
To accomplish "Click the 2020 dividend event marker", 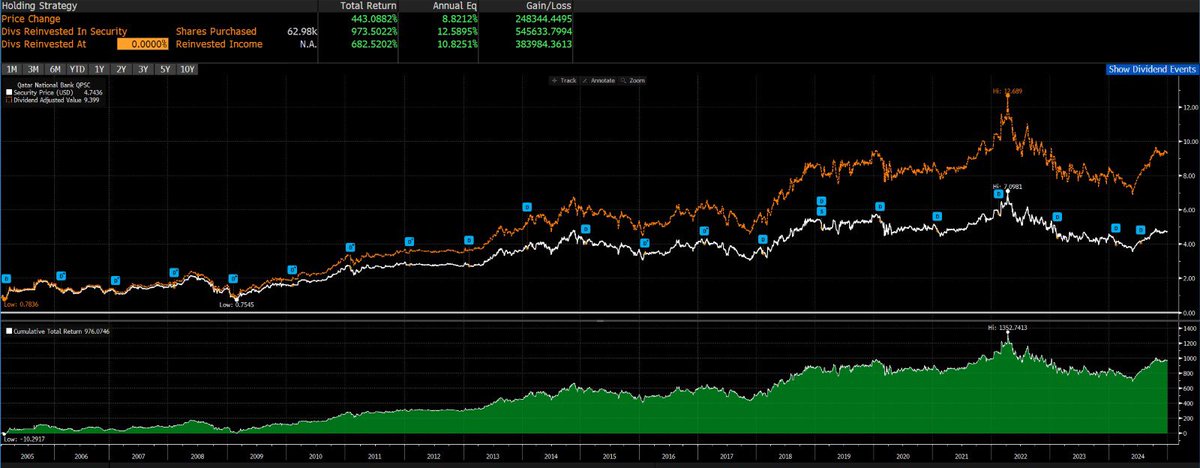I will tap(880, 207).
